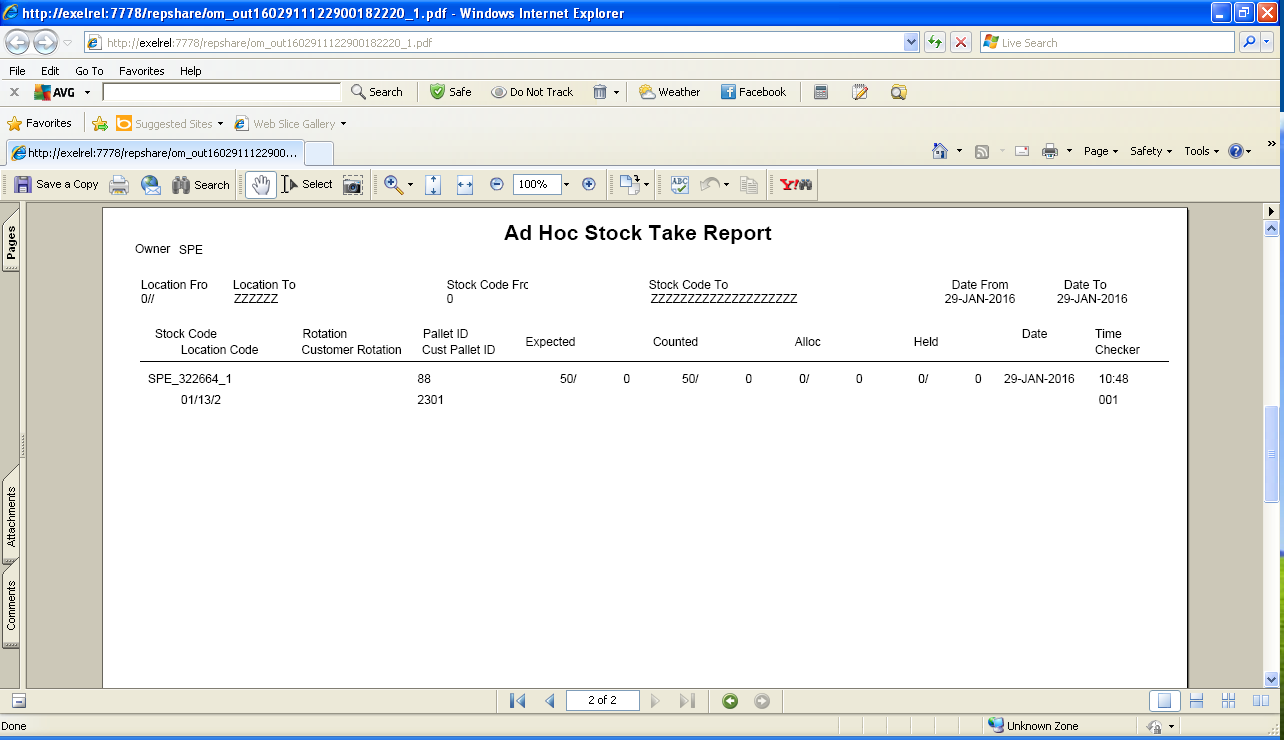Activate the Hand tool
This screenshot has width=1284, height=740.
coord(261,185)
